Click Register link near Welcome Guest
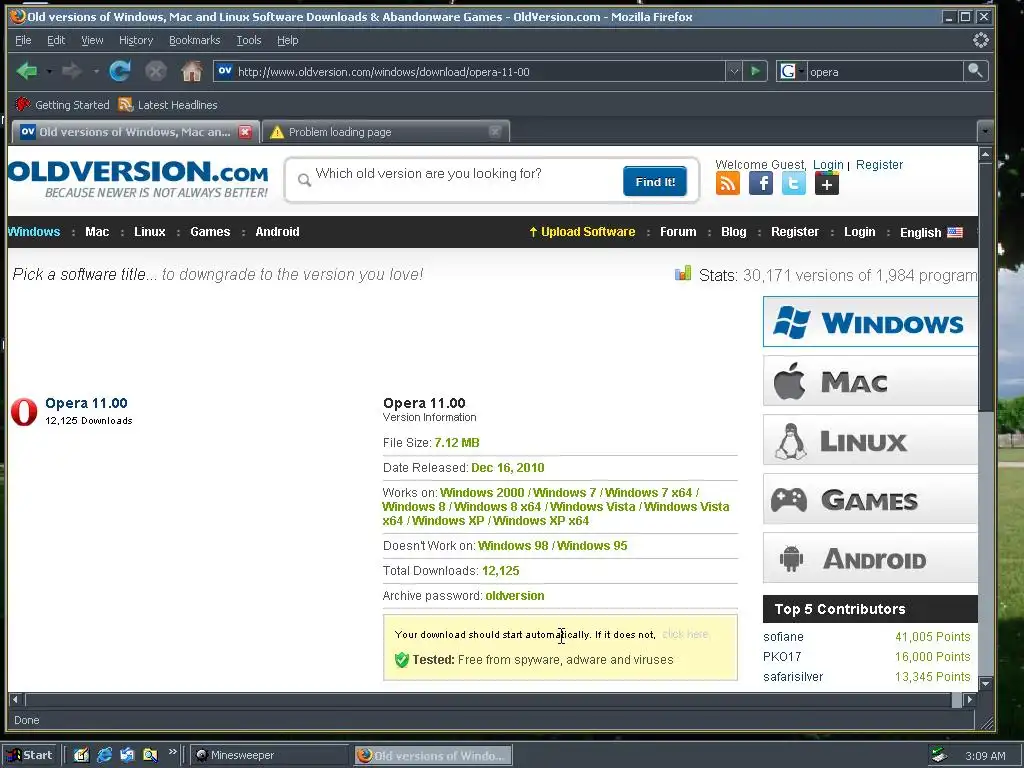The width and height of the screenshot is (1024, 768). click(x=879, y=165)
